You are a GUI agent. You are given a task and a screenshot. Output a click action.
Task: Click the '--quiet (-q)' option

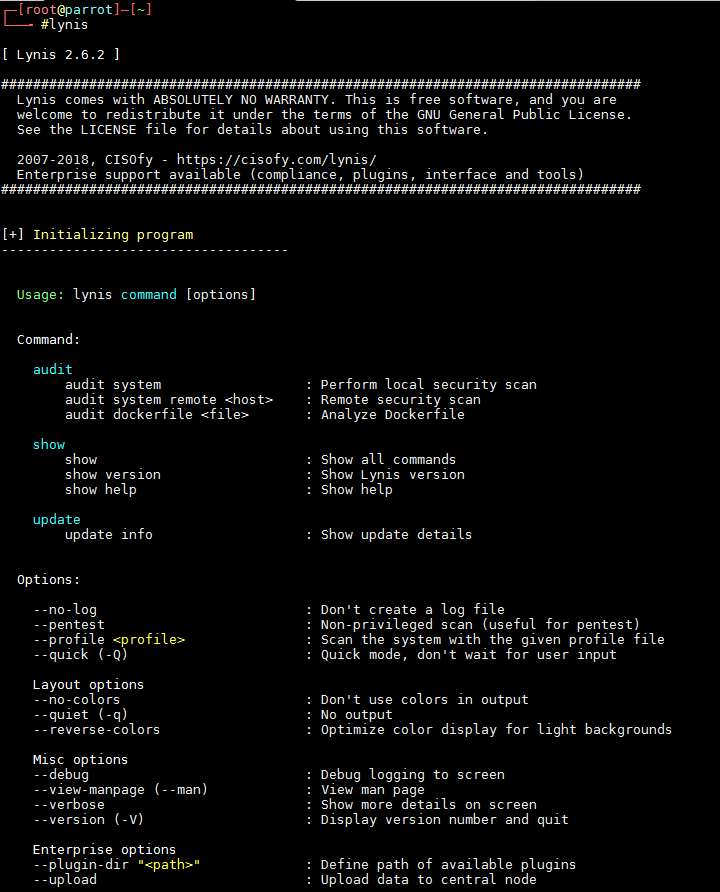point(80,715)
